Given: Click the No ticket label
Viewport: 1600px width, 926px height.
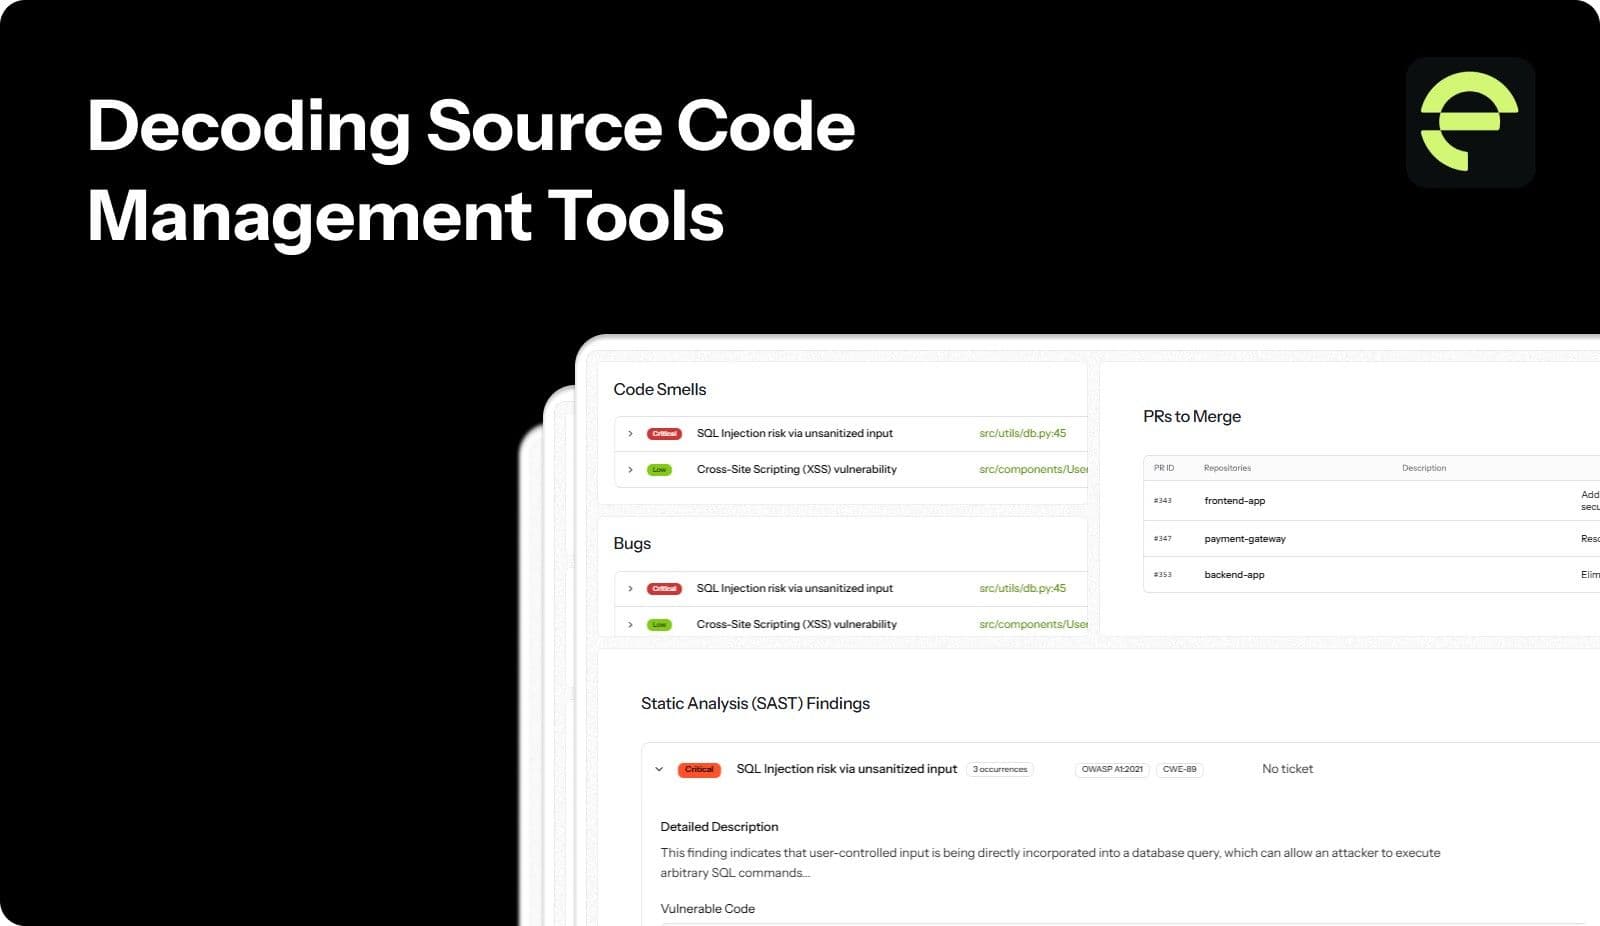Looking at the screenshot, I should click(1287, 769).
